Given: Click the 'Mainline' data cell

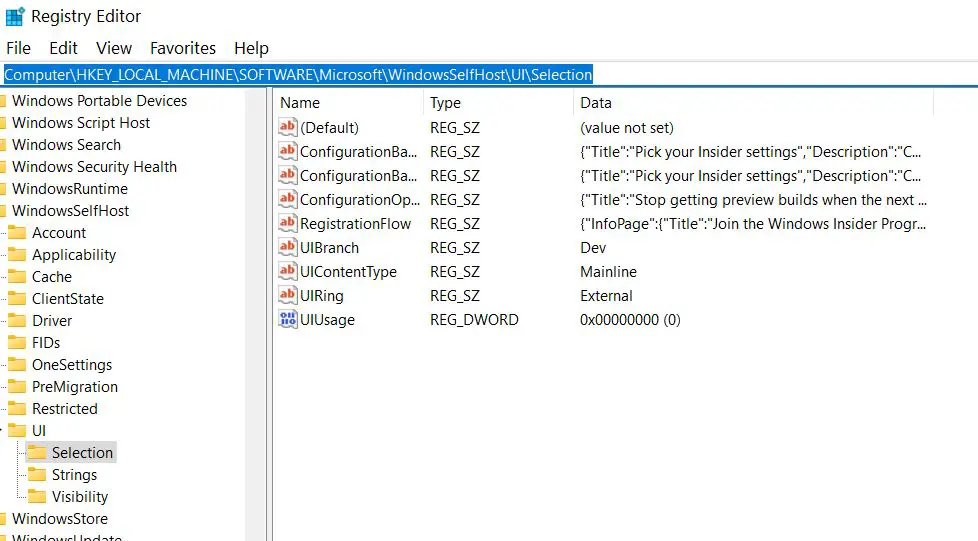Looking at the screenshot, I should coord(608,271).
